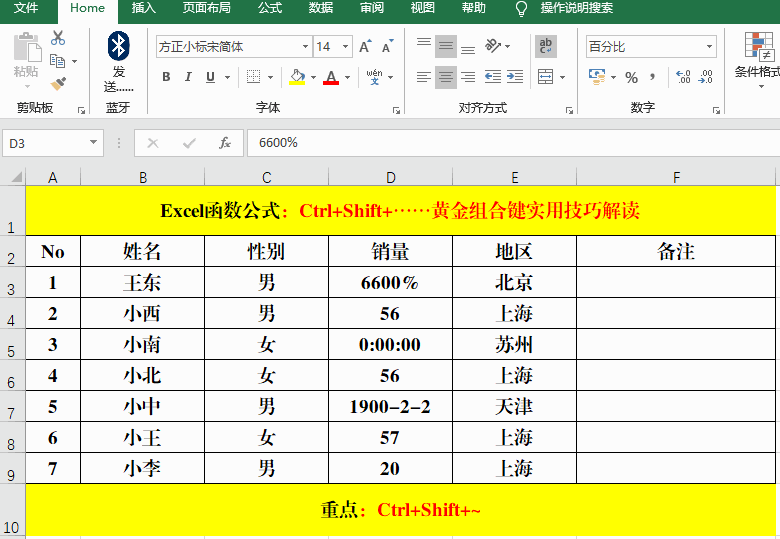Click the text orientation icon
780x539 pixels.
click(492, 46)
